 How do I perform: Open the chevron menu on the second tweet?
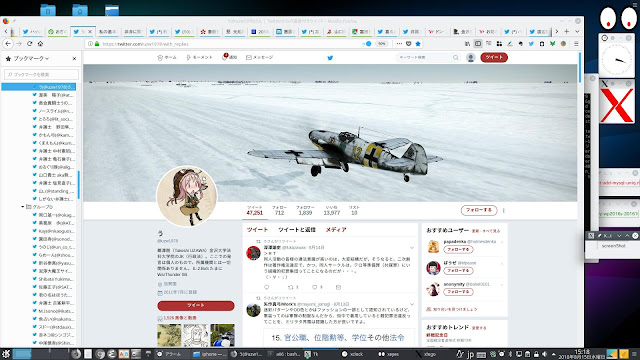click(412, 304)
